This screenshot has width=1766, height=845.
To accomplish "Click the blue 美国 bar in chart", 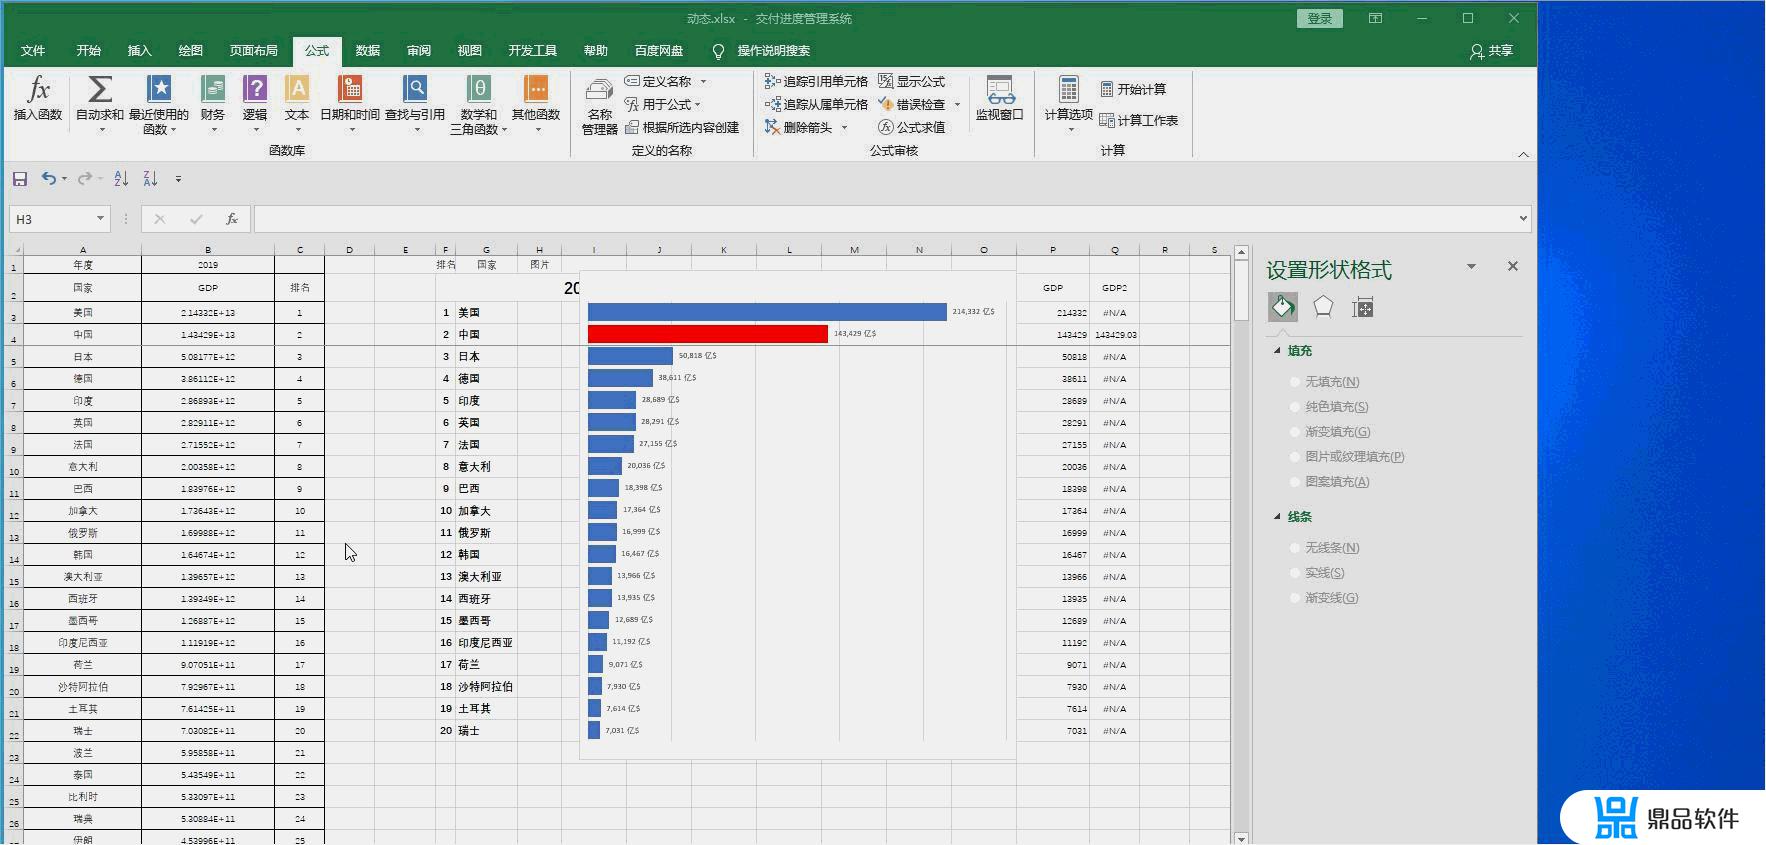I will coord(767,312).
